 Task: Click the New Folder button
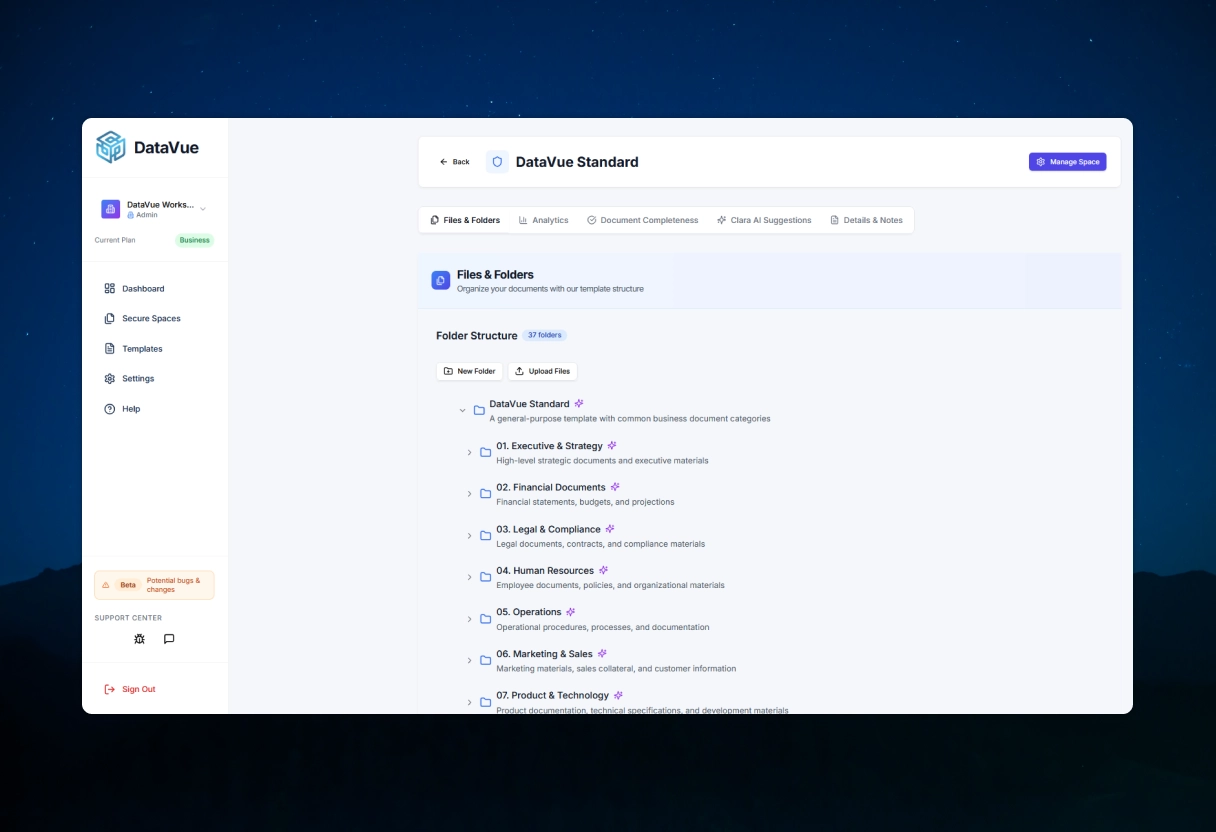[x=469, y=371]
